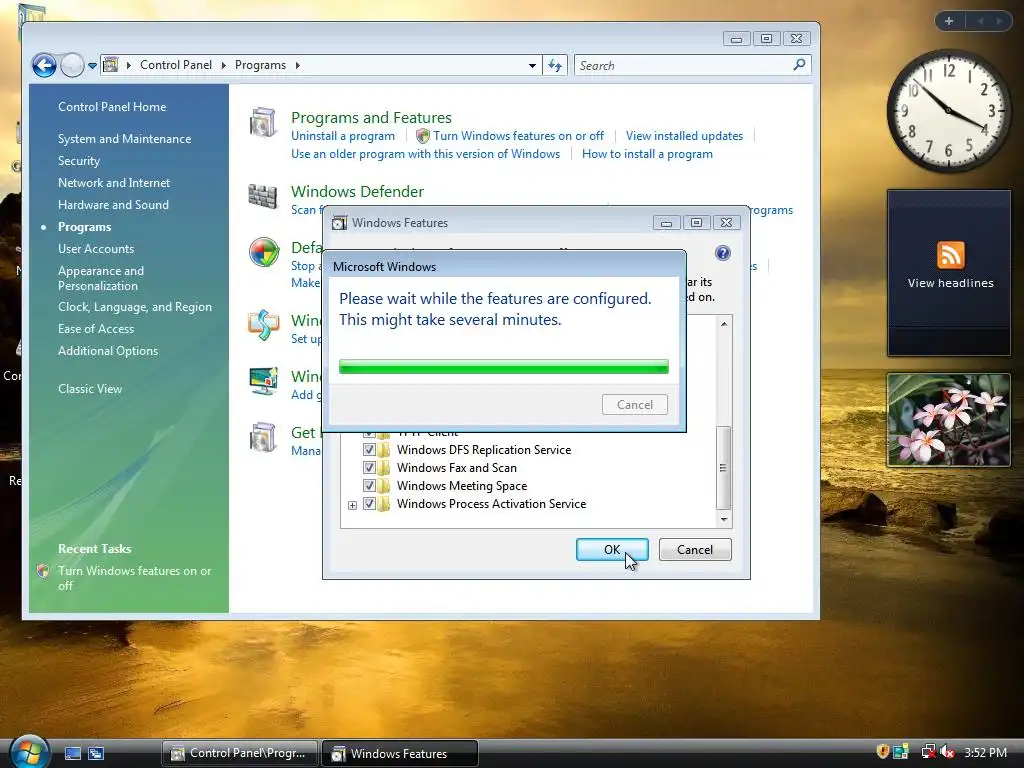Open the Windows Defender heading
Viewport: 1024px width, 768px height.
[x=357, y=191]
